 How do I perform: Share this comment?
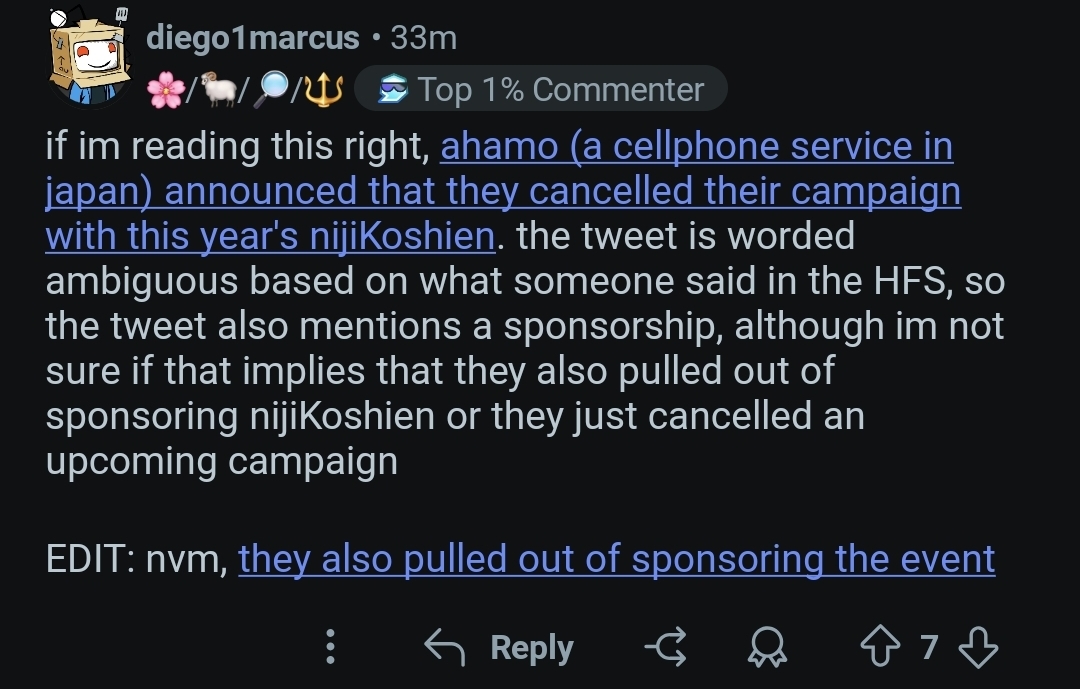click(x=665, y=648)
